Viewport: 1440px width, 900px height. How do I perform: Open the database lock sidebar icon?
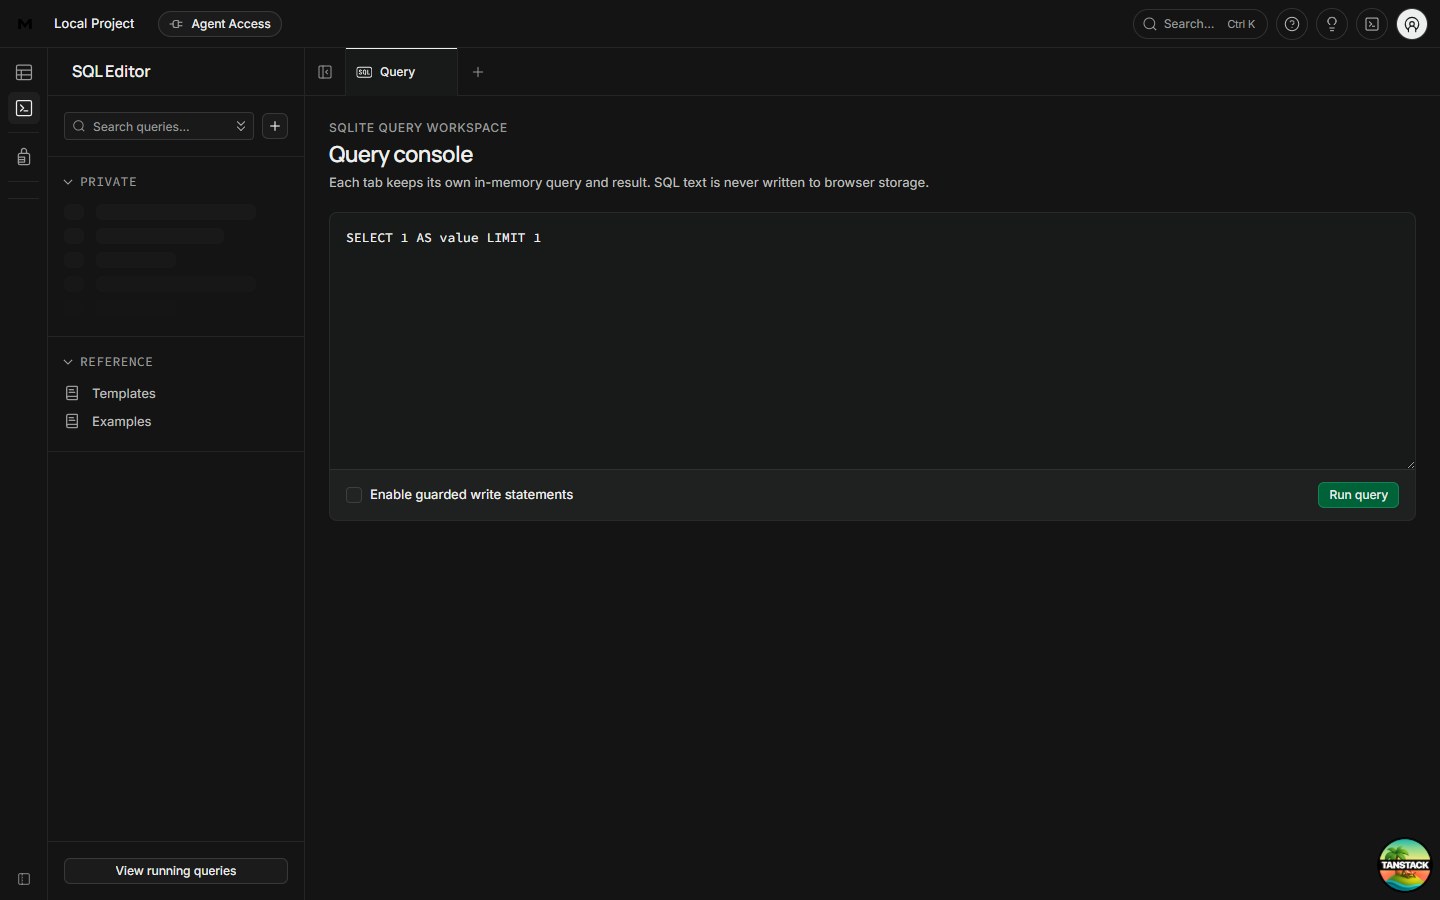[24, 157]
